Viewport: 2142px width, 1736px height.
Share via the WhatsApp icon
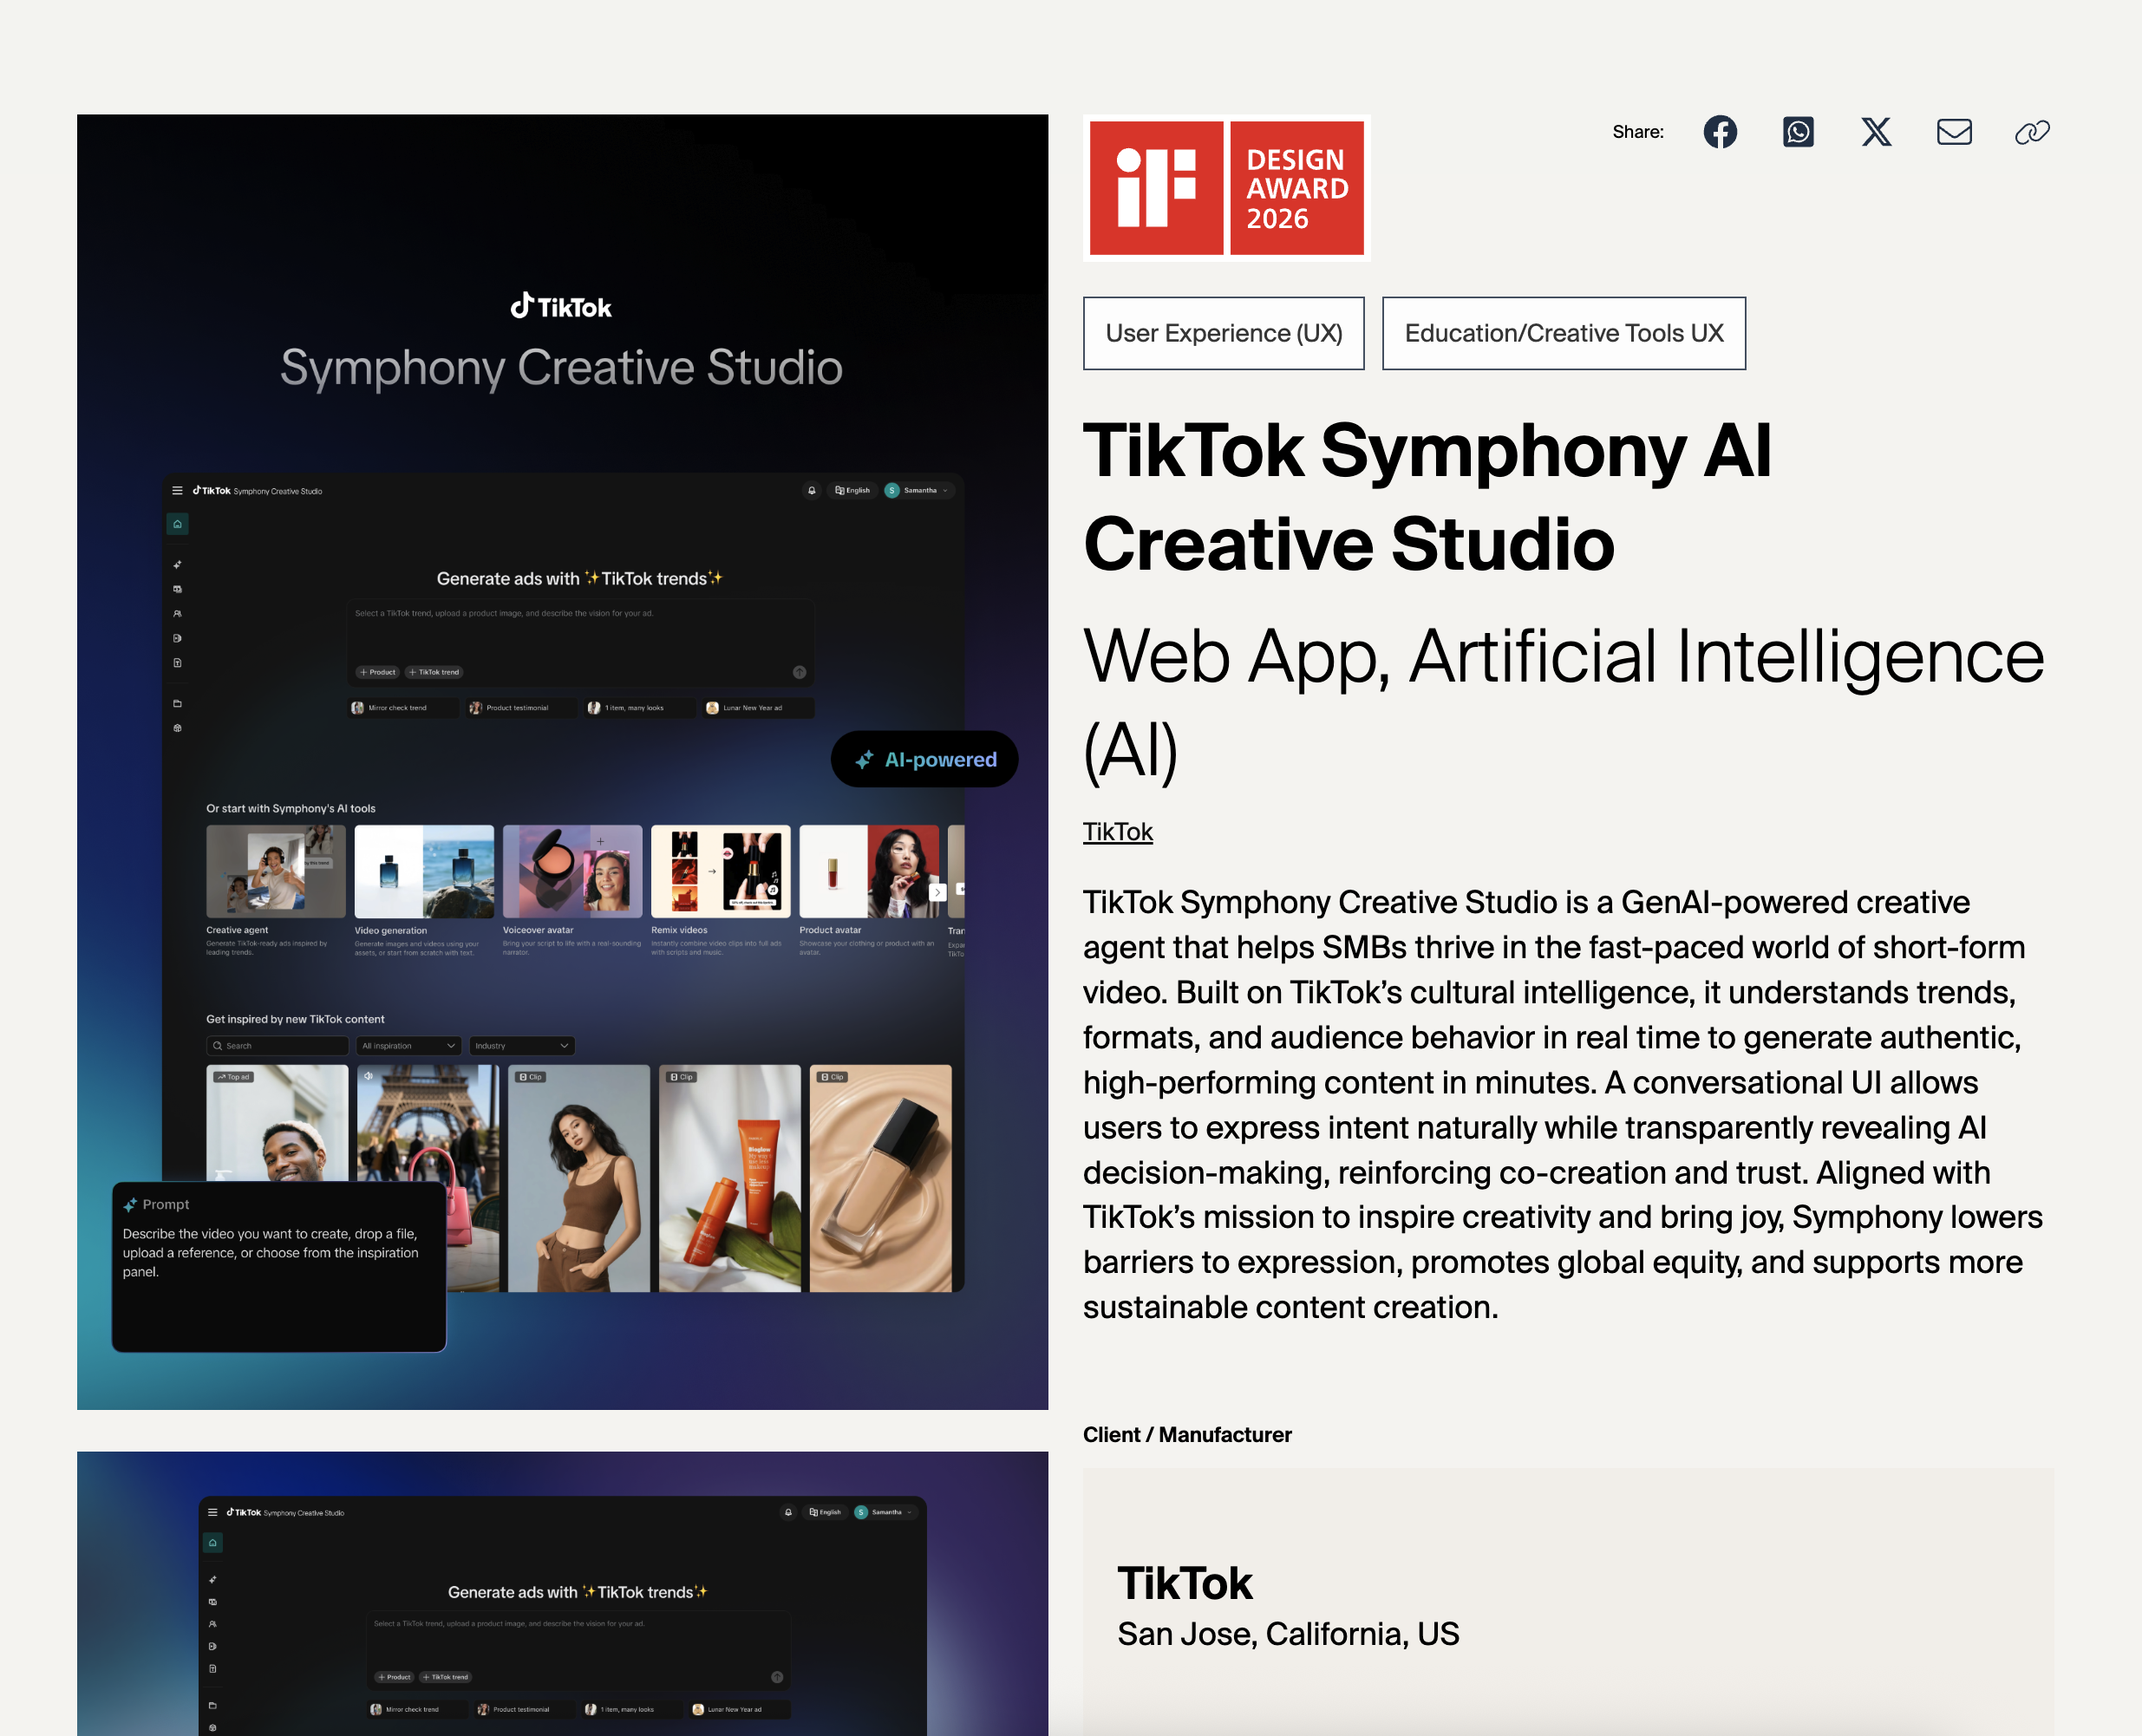pos(1798,132)
